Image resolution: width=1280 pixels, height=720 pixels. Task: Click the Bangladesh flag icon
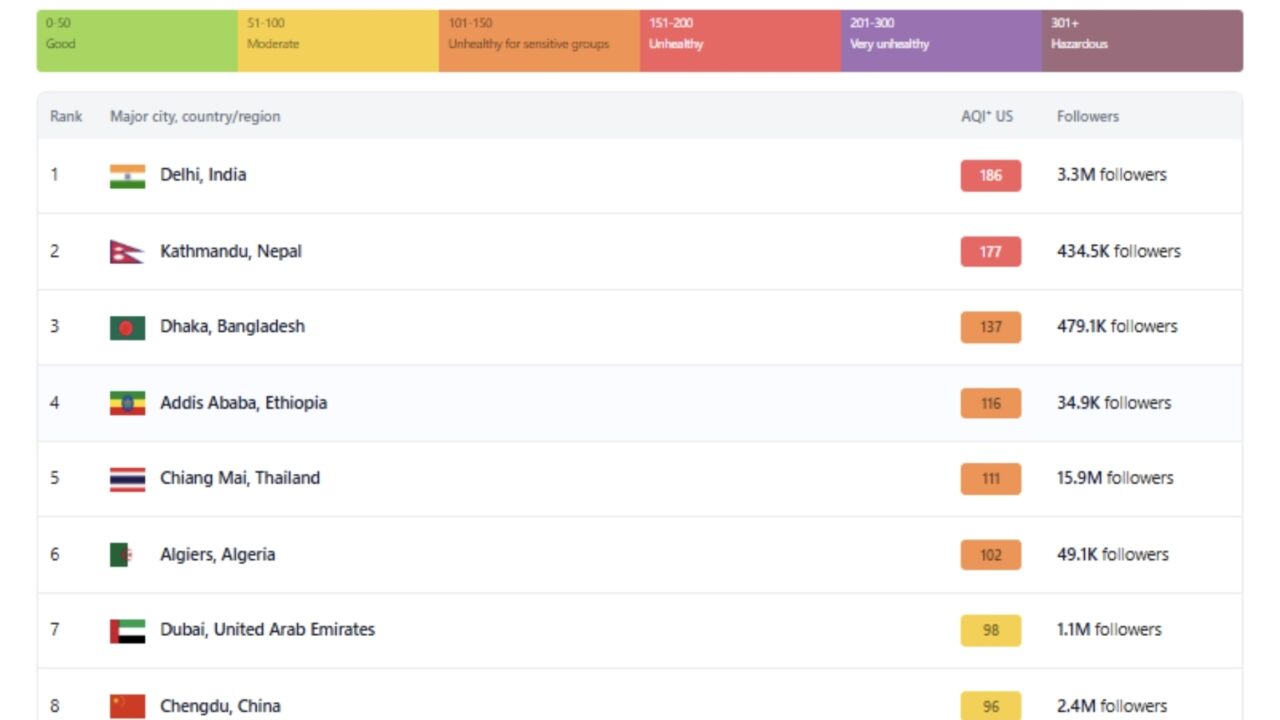(x=127, y=327)
